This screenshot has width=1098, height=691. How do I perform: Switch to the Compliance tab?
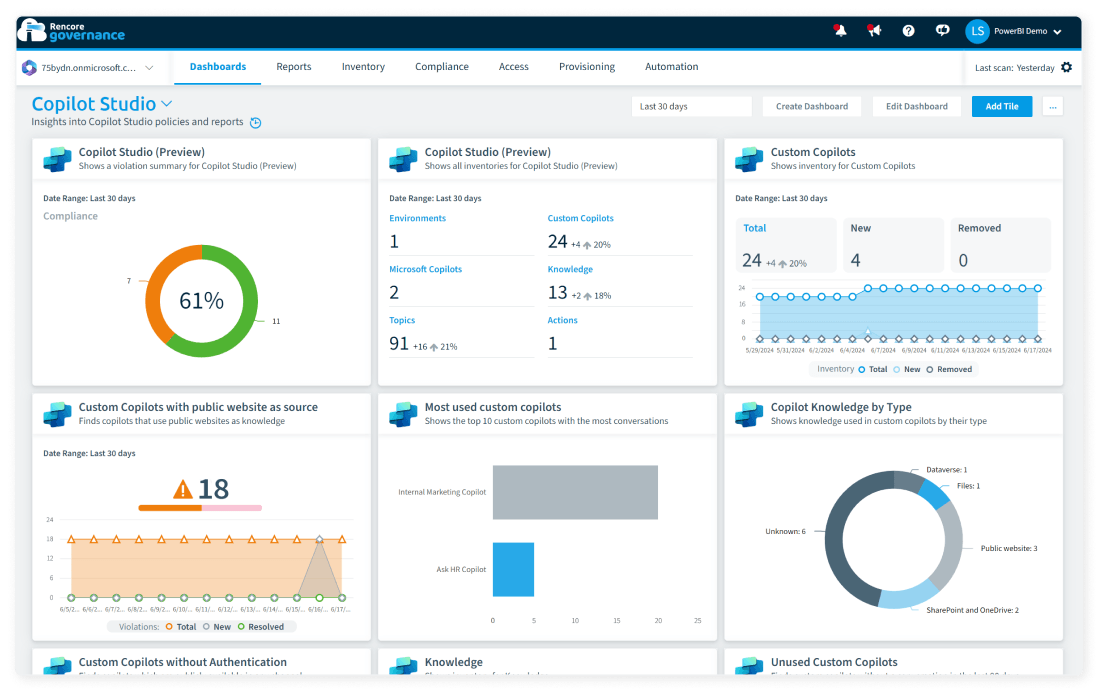441,66
